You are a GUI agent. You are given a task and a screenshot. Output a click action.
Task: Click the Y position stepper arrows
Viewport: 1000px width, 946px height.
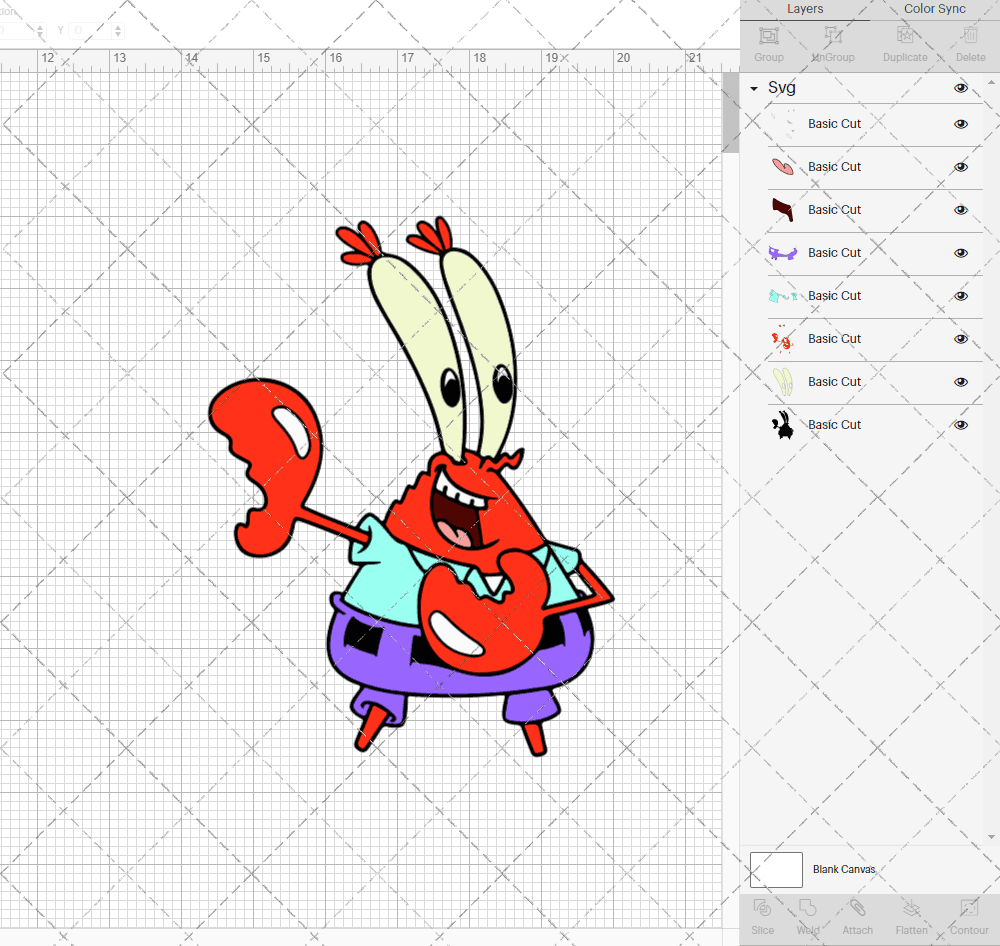pyautogui.click(x=118, y=31)
